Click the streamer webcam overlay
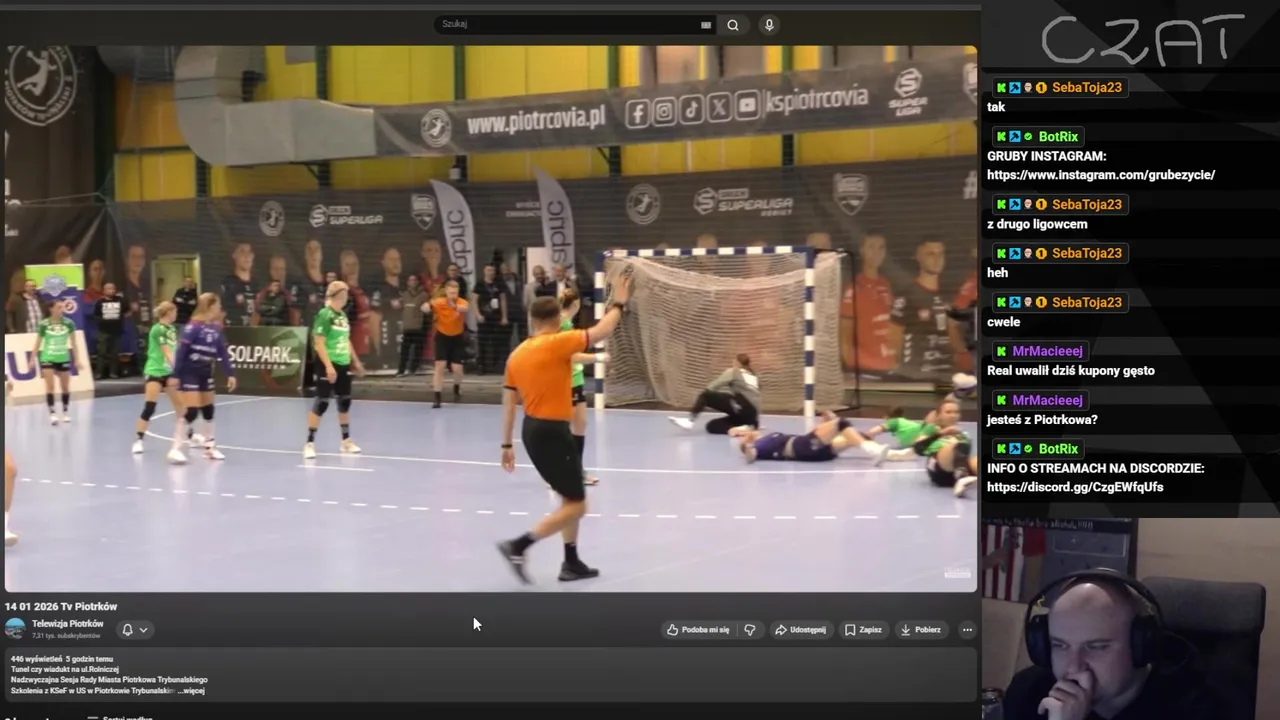The image size is (1280, 720). tap(1130, 618)
